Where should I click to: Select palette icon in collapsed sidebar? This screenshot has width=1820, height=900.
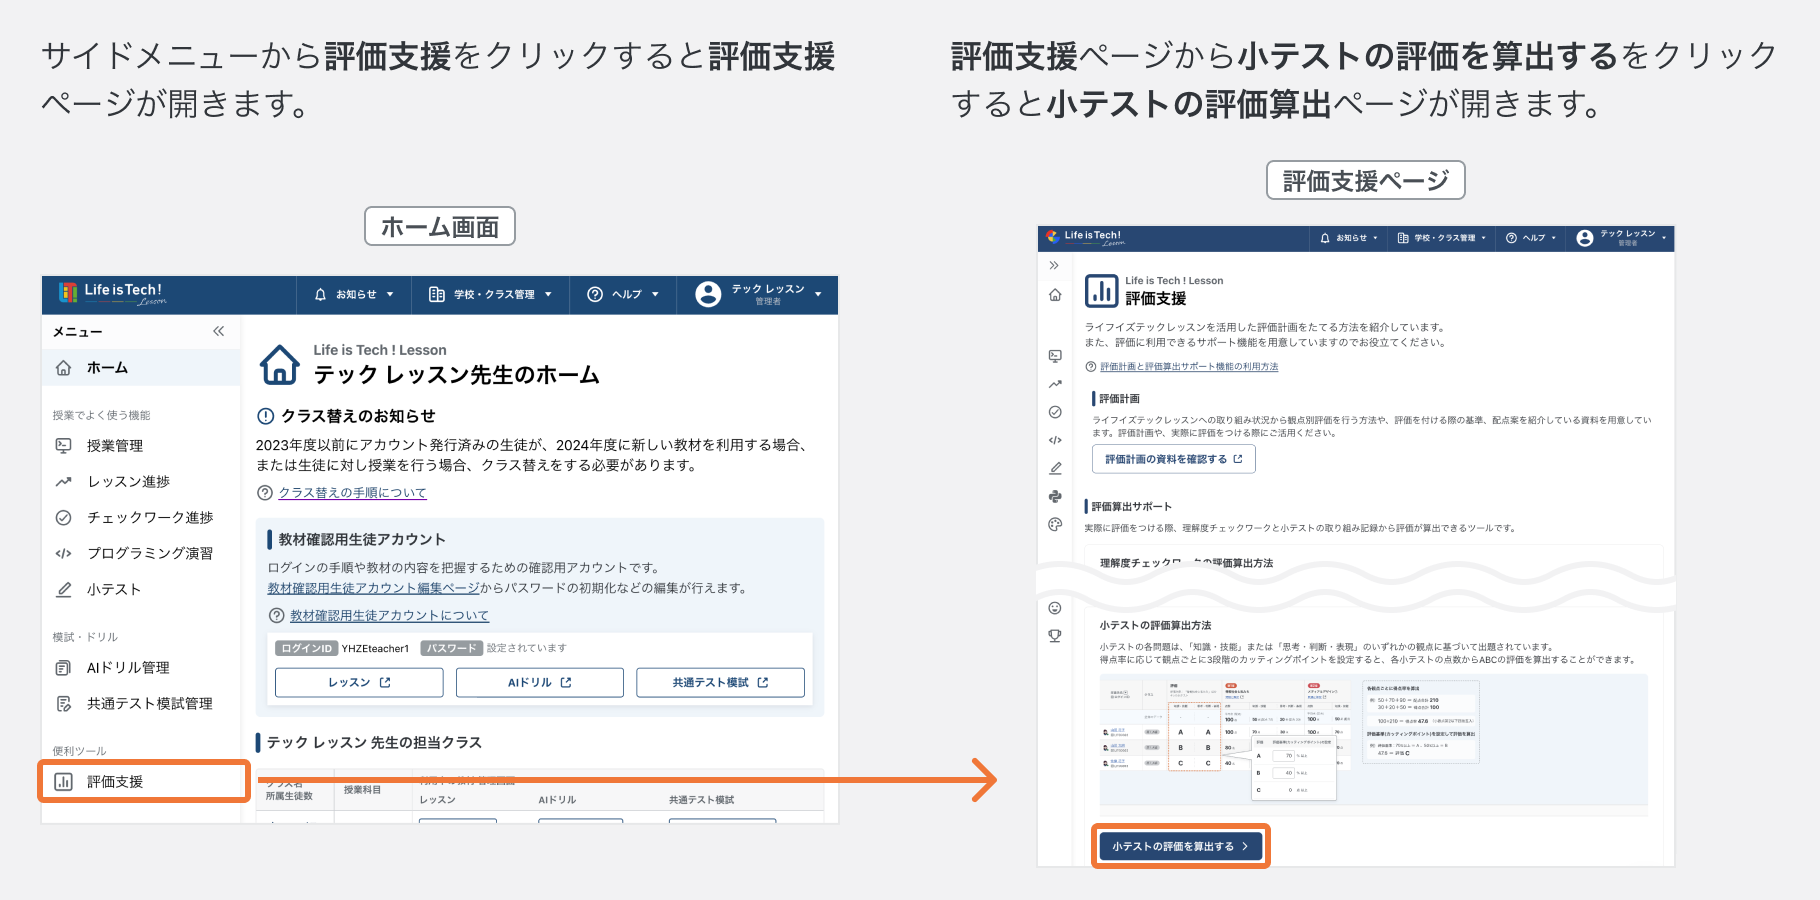1055,524
